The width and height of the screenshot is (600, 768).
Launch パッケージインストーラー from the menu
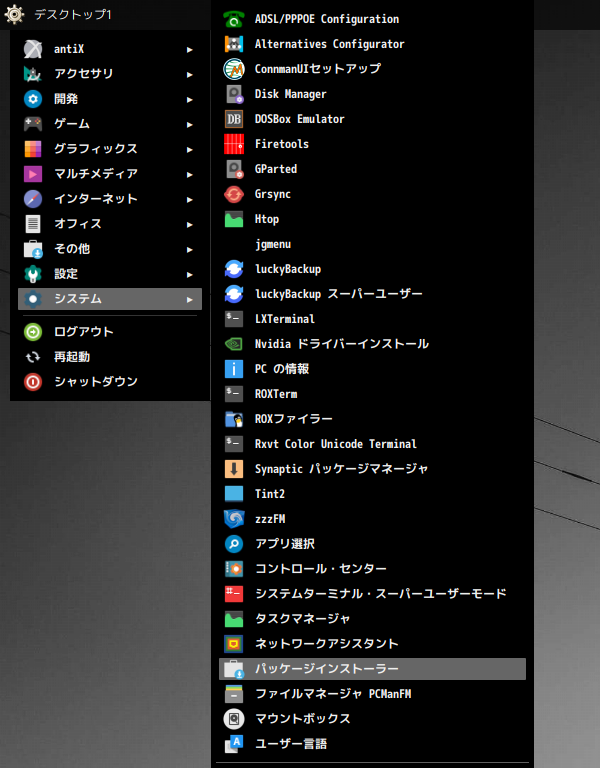click(372, 669)
